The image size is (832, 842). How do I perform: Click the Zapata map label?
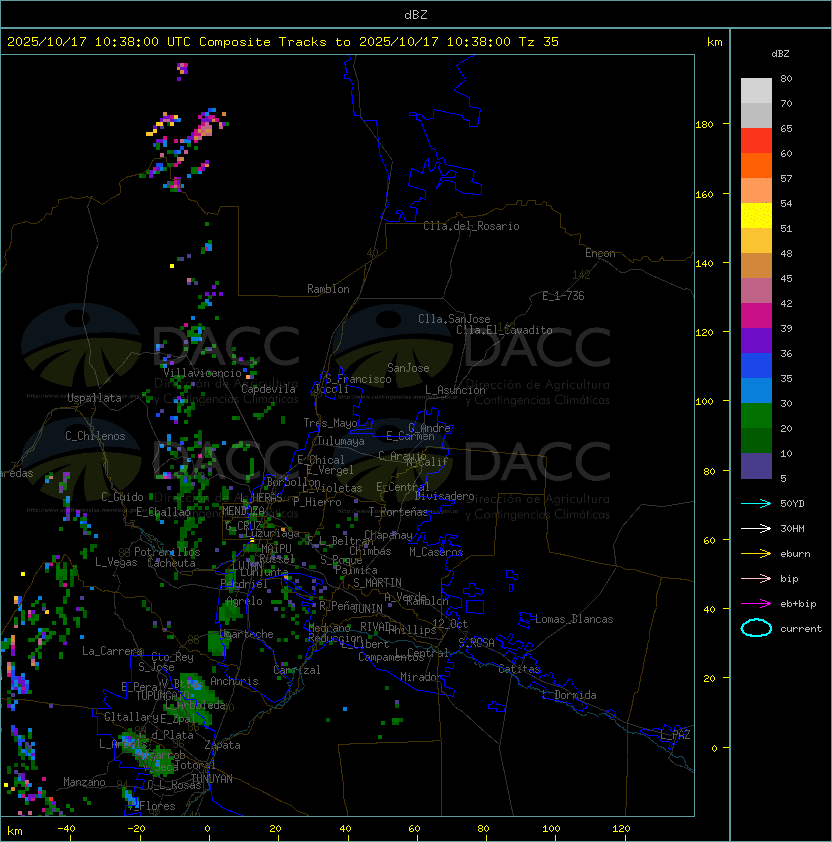pos(222,745)
